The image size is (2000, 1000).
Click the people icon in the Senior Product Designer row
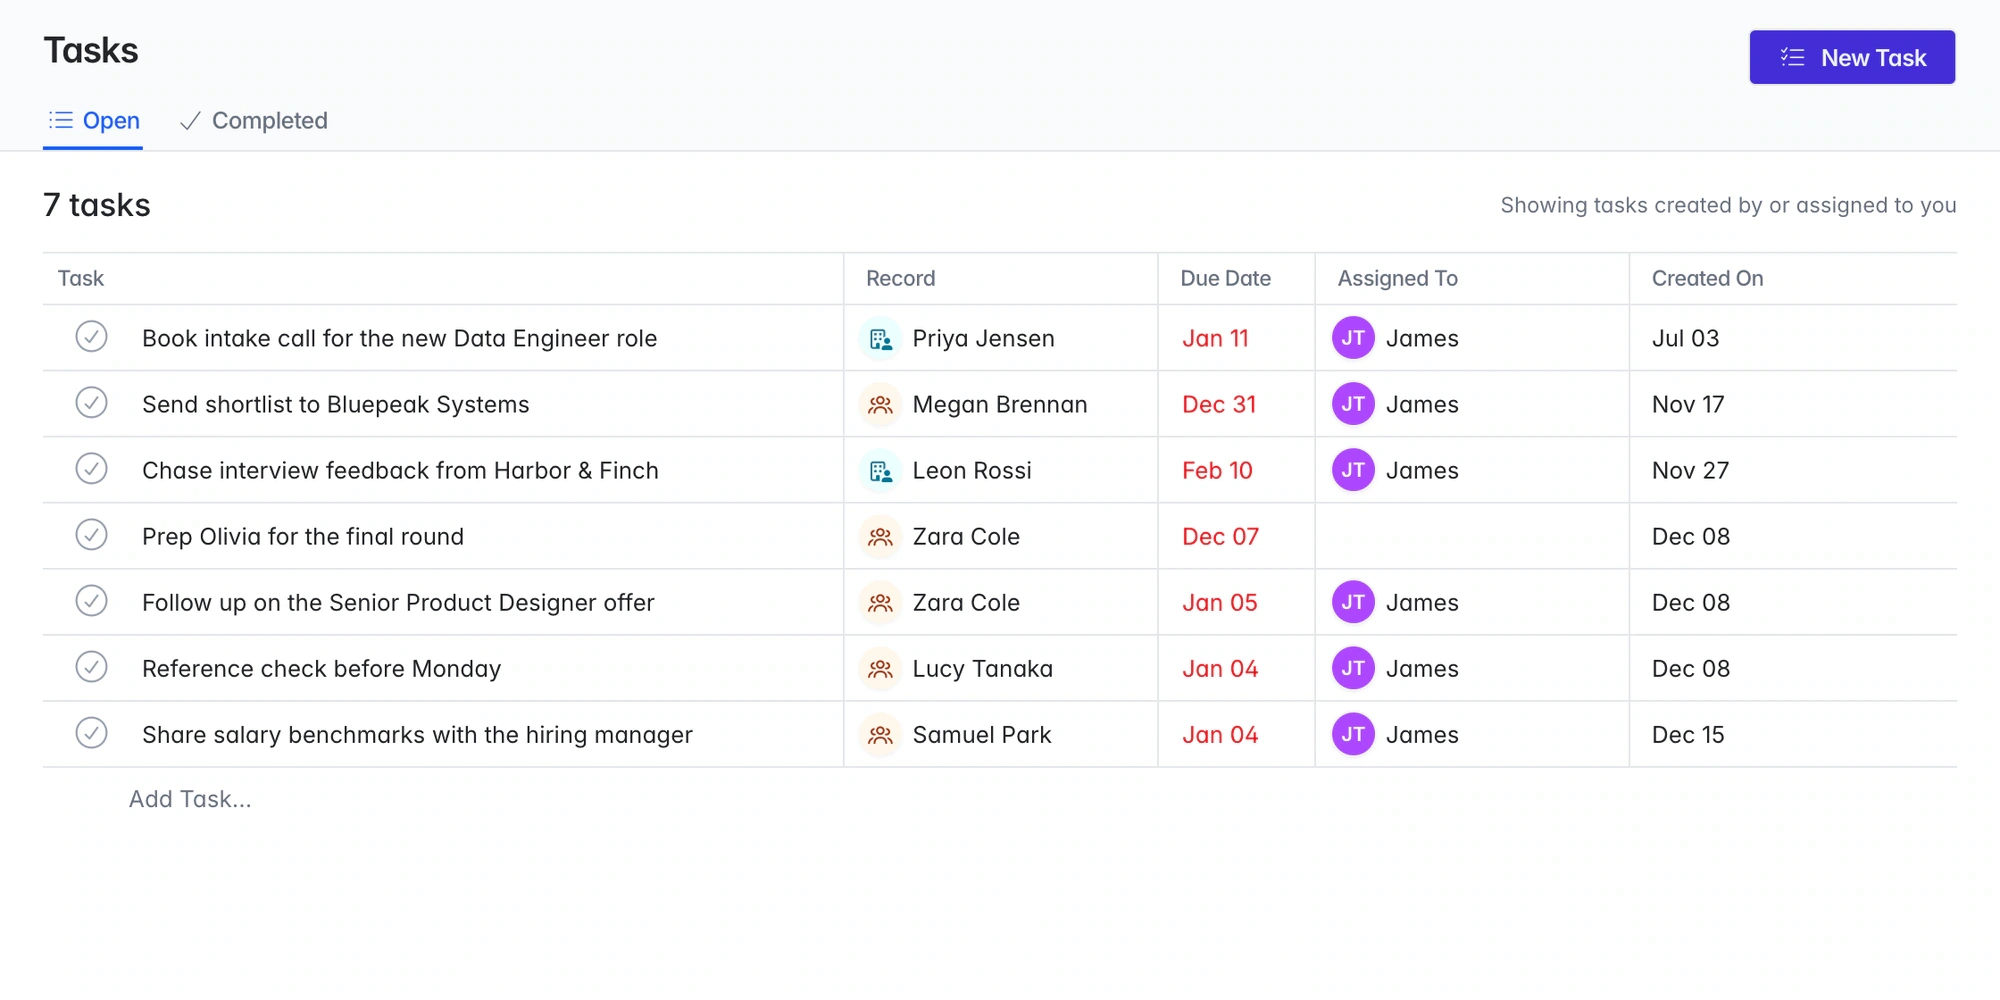tap(880, 603)
